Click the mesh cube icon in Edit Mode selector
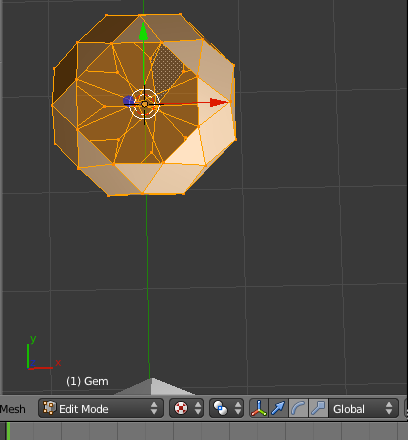Viewport: 408px width, 440px height. pos(49,408)
